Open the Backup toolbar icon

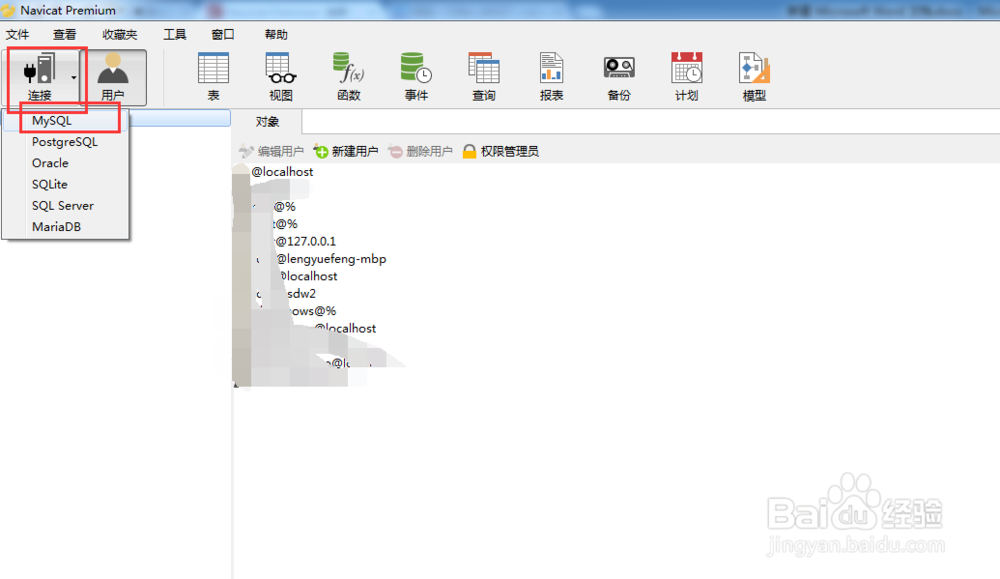pos(619,77)
